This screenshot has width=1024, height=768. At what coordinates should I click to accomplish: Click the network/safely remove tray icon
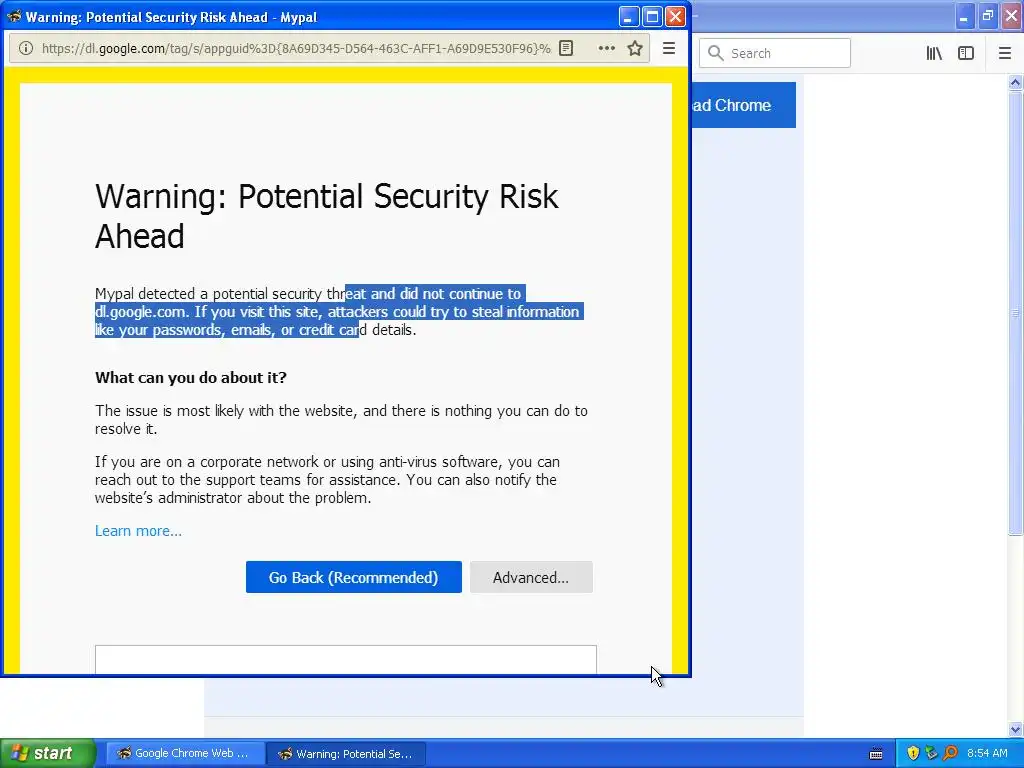(931, 753)
